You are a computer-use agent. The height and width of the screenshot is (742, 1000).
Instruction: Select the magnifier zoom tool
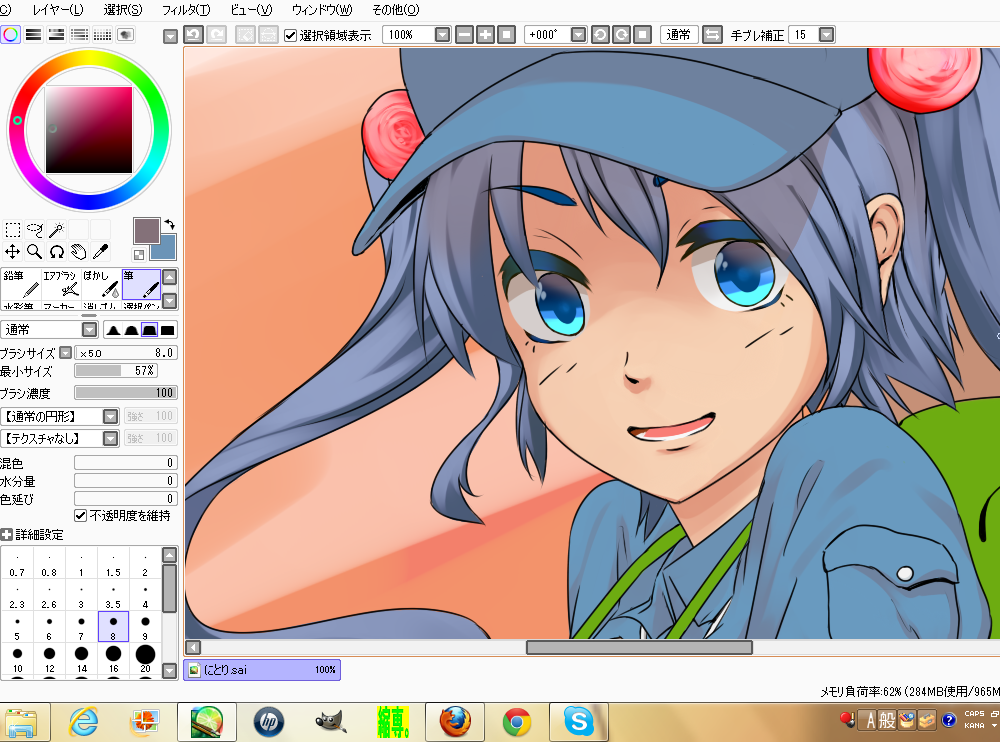click(34, 251)
